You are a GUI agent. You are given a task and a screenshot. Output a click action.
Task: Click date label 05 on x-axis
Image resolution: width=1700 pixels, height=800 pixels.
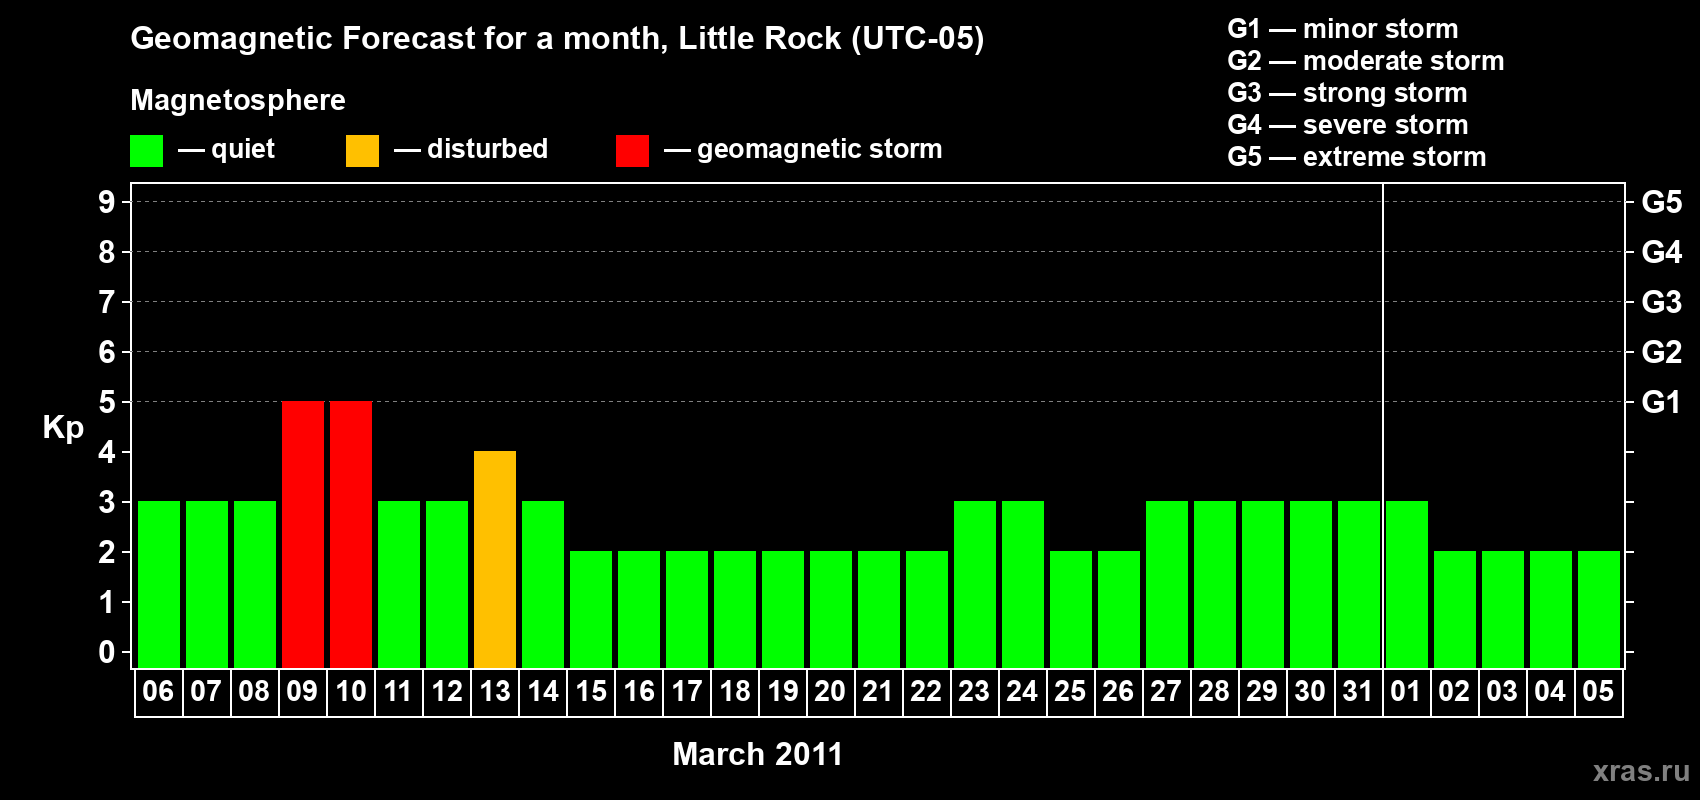click(1598, 691)
